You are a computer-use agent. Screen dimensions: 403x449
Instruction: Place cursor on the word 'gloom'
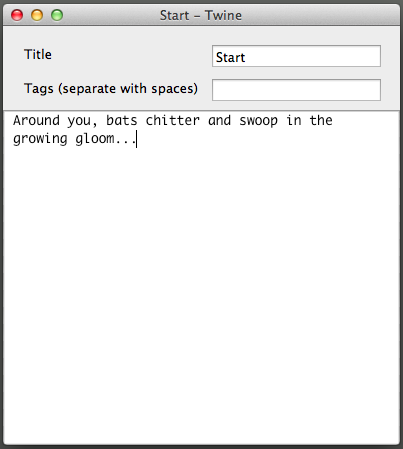(x=95, y=139)
